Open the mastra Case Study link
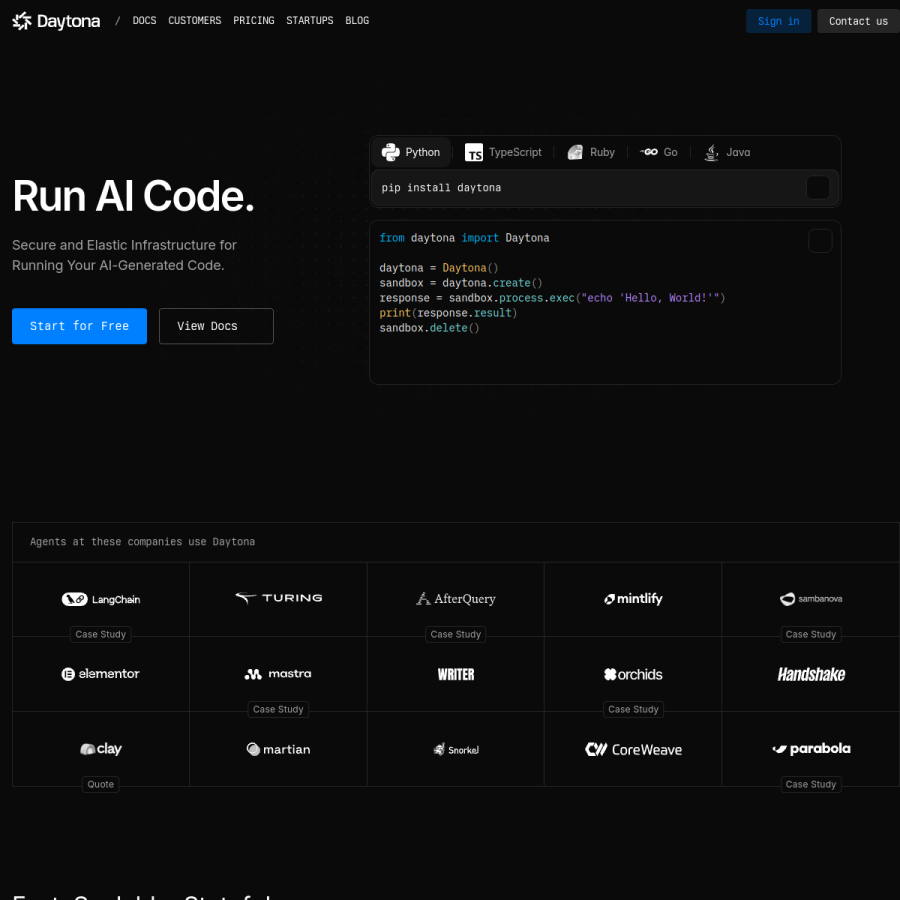The height and width of the screenshot is (900, 900). (x=278, y=709)
